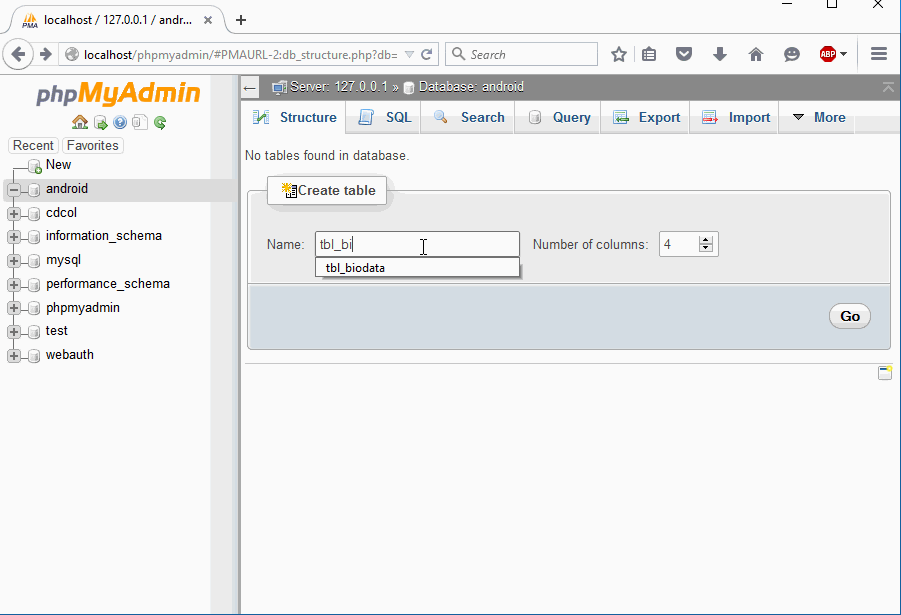Image resolution: width=901 pixels, height=615 pixels.
Task: Expand the test database node
Action: coord(14,332)
